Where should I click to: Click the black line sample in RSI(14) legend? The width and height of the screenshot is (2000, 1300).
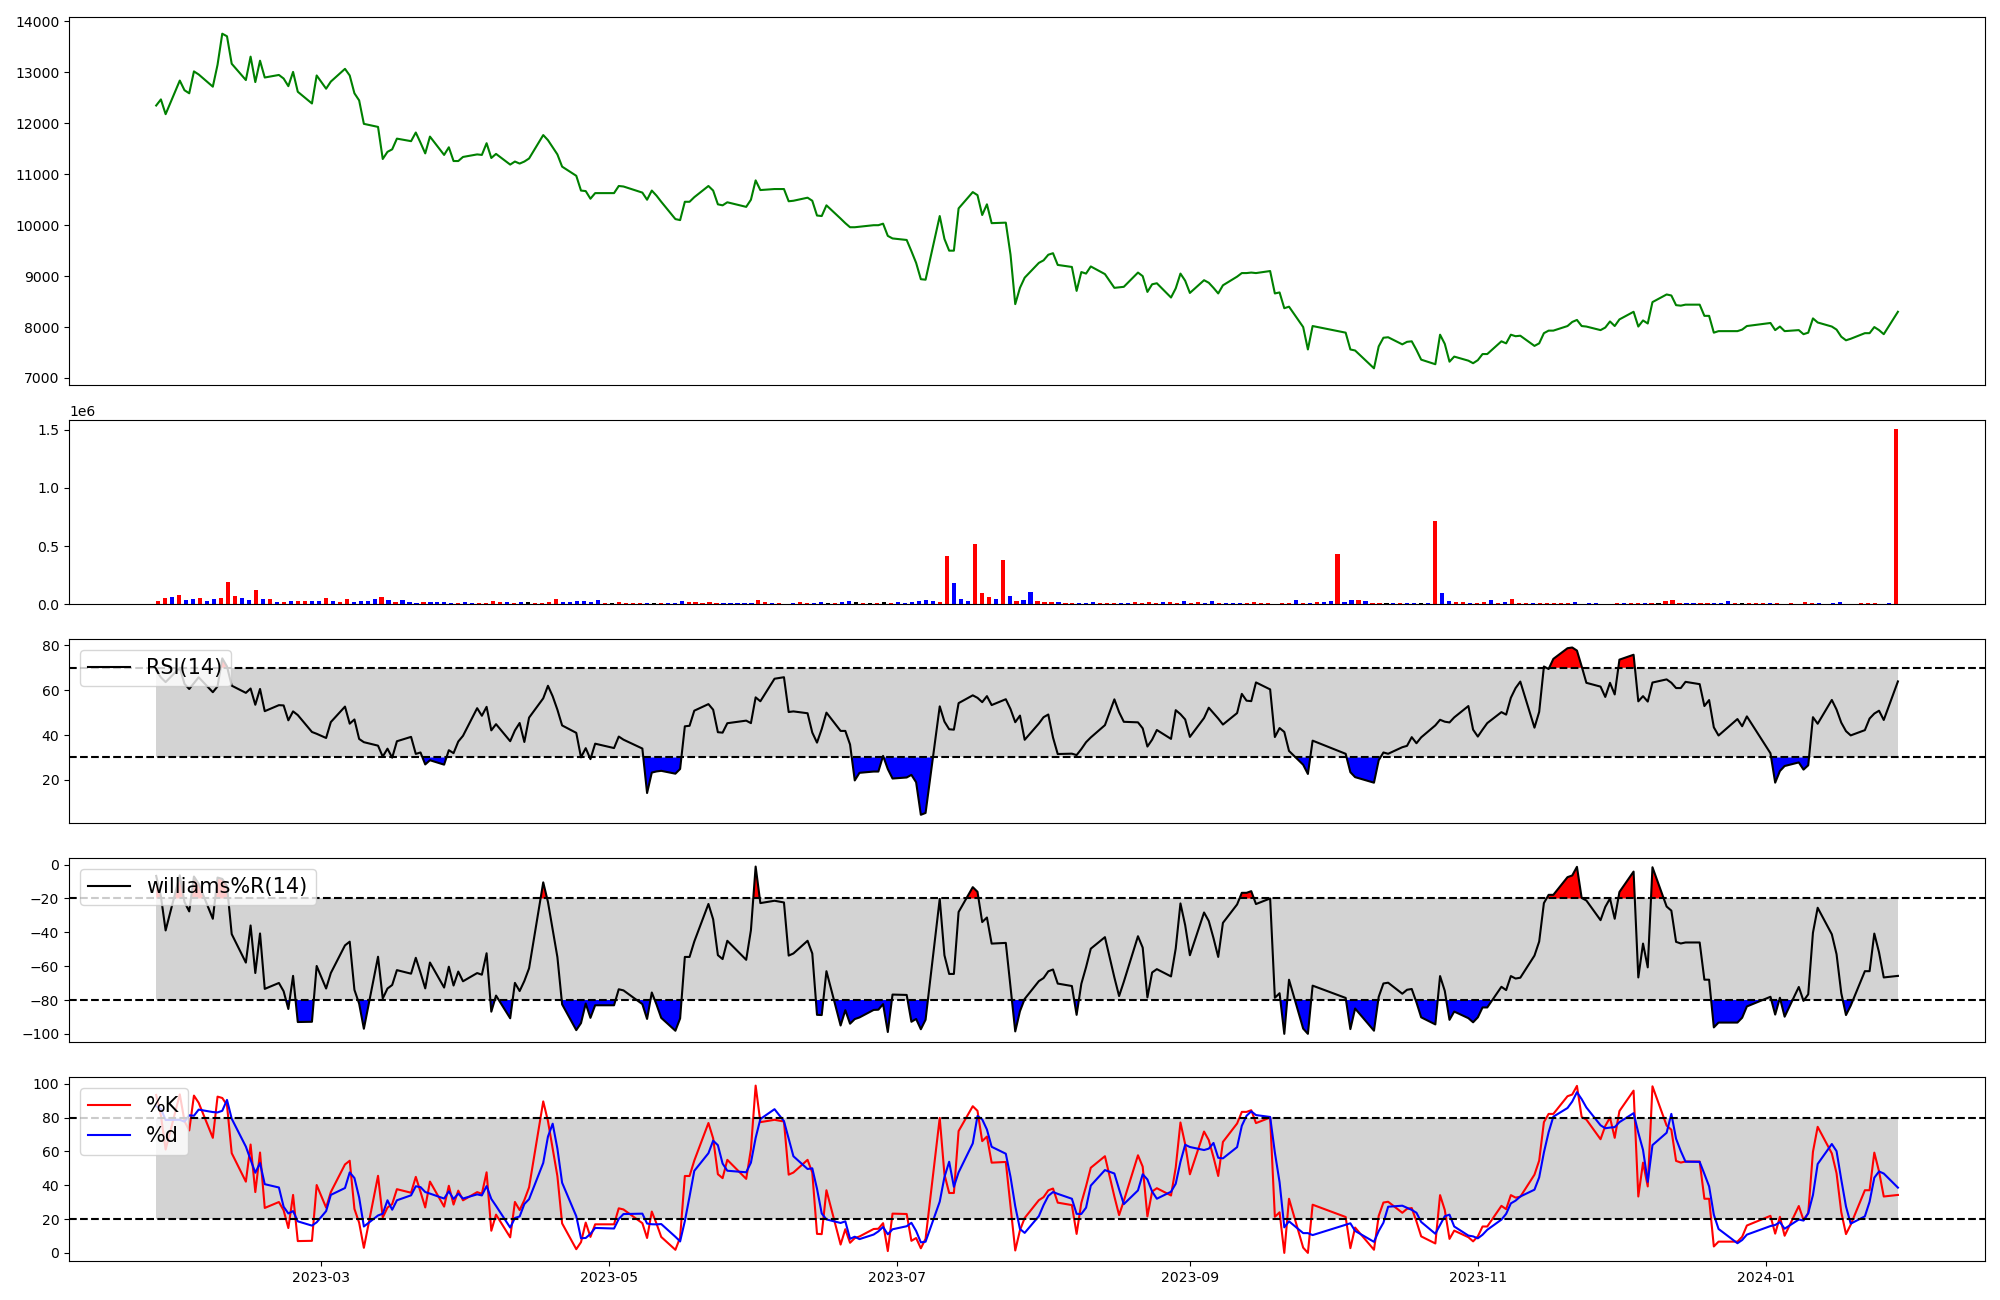tap(110, 667)
